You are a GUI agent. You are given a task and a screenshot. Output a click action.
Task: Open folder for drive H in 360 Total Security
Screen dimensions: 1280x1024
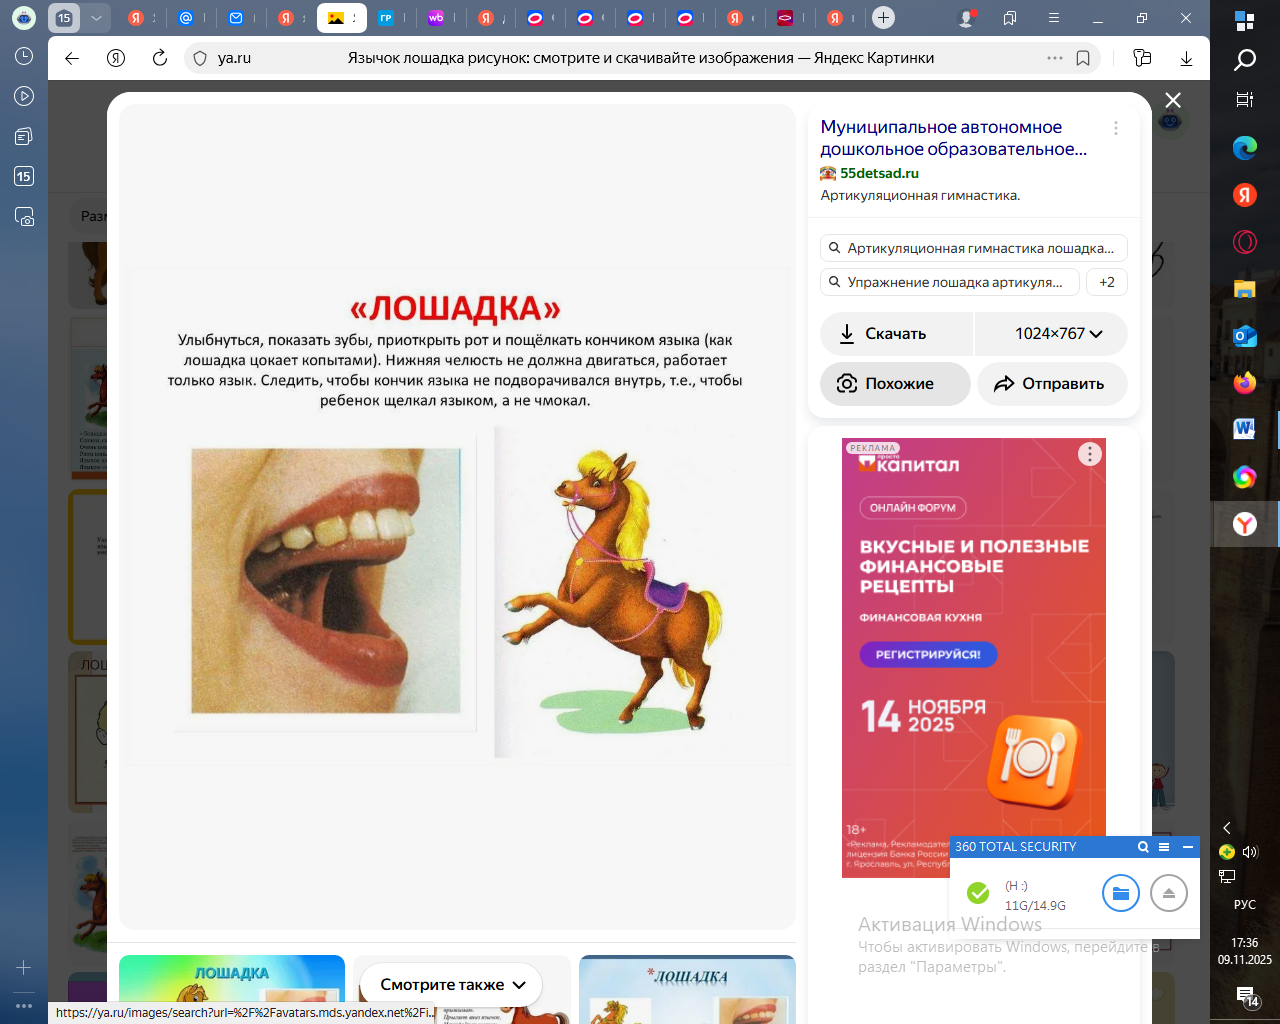point(1120,893)
